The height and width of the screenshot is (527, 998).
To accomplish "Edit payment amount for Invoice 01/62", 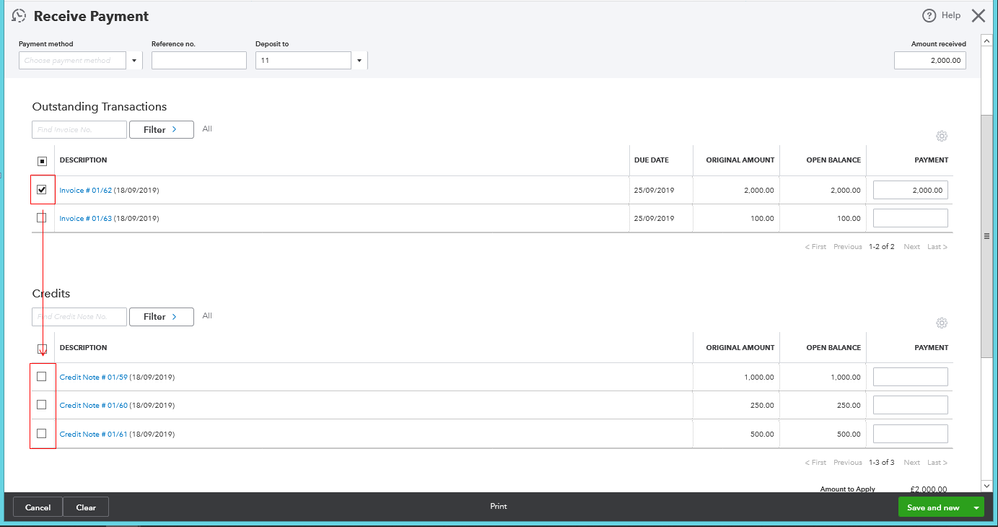I will click(x=910, y=190).
